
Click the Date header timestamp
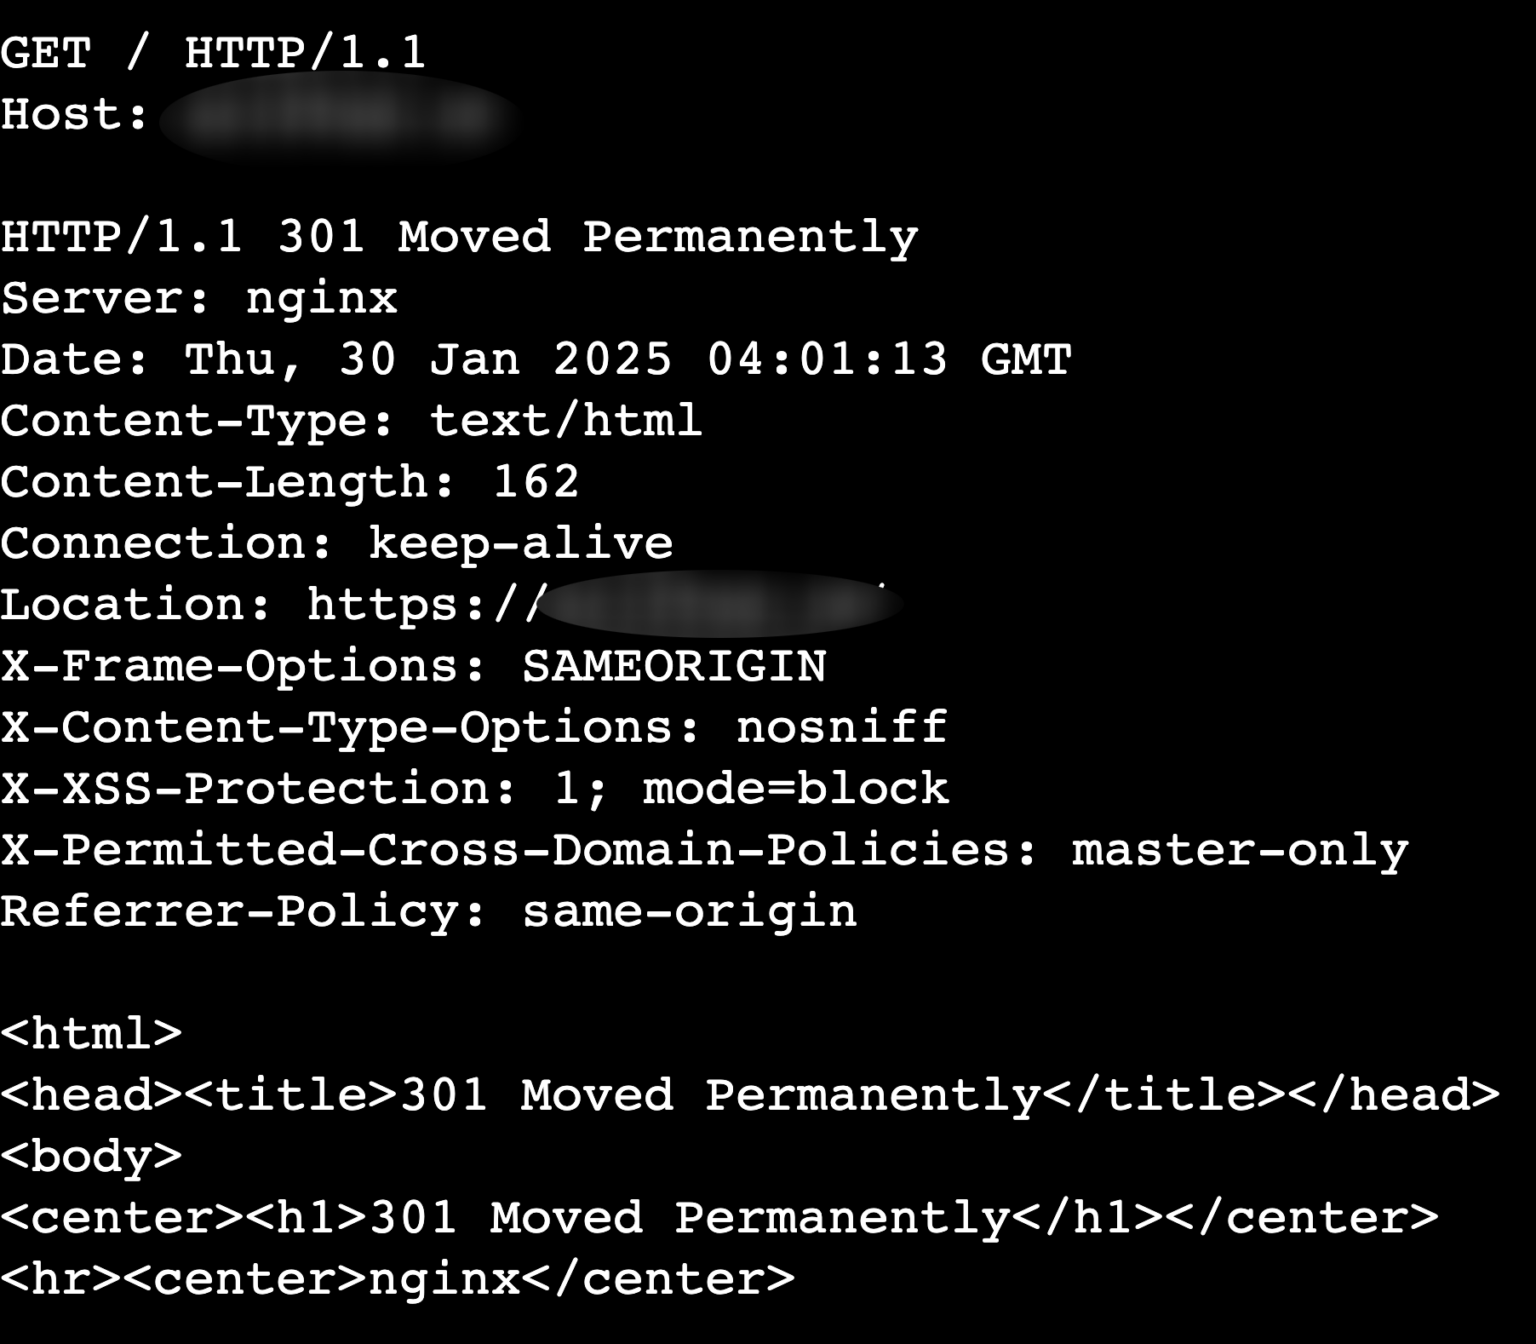coord(627,360)
